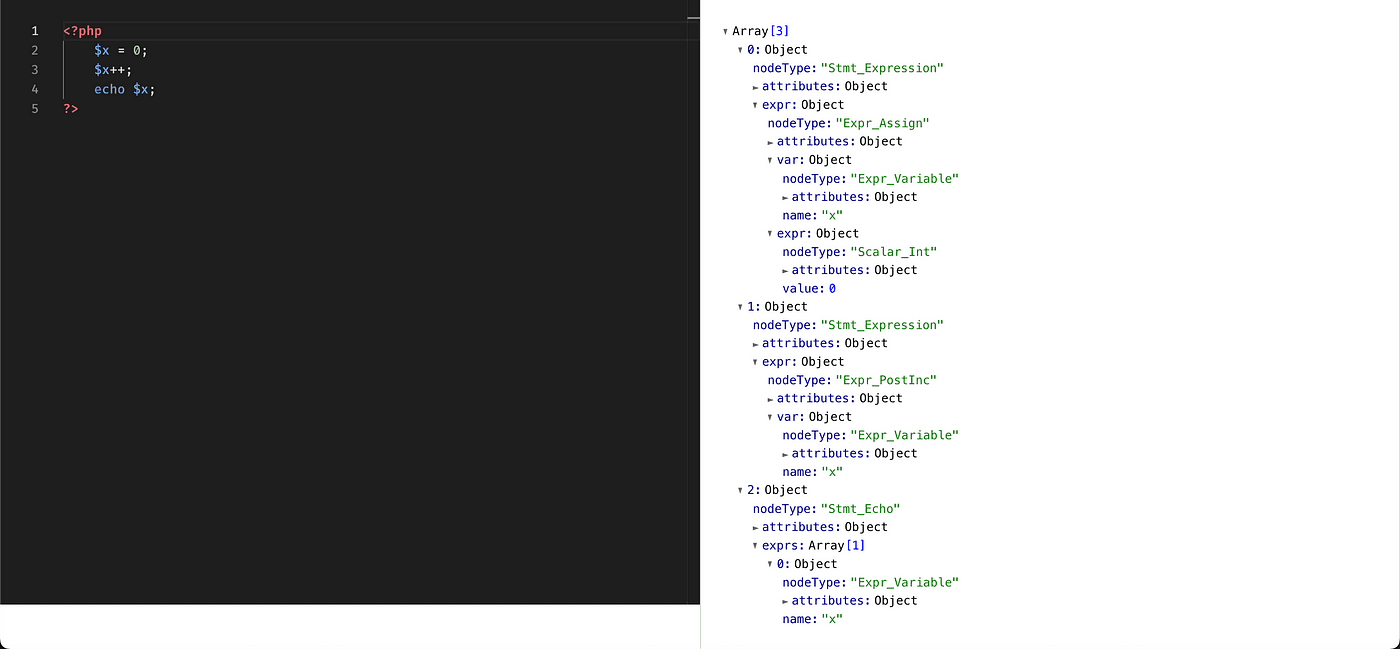Click line number 3 in the editor gutter
Image resolution: width=1400 pixels, height=649 pixels.
[x=35, y=69]
